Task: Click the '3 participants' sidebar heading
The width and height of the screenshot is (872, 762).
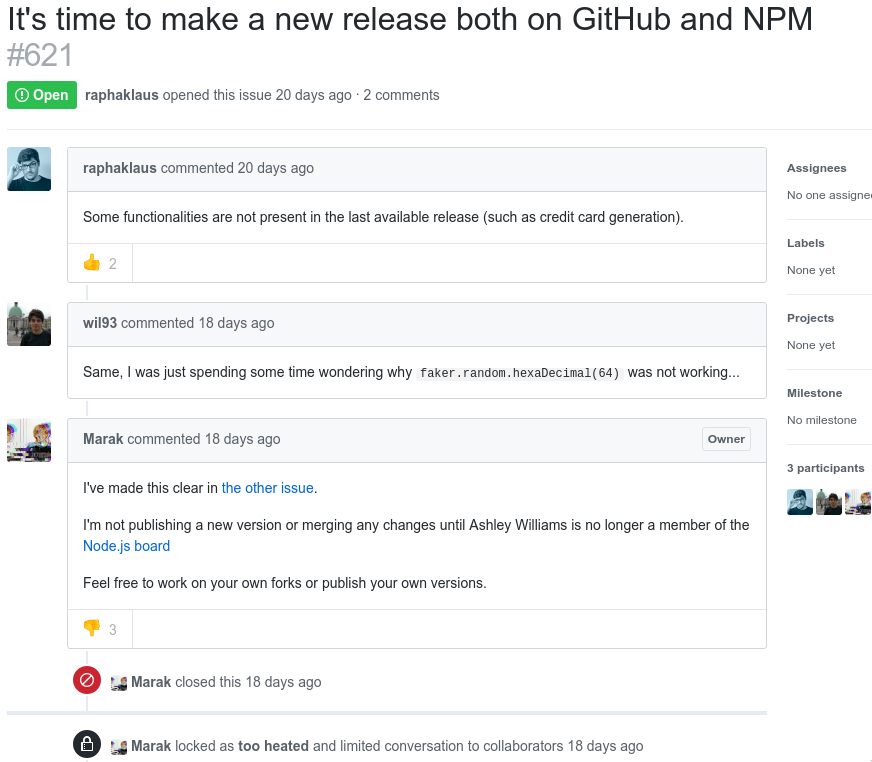Action: coord(826,468)
